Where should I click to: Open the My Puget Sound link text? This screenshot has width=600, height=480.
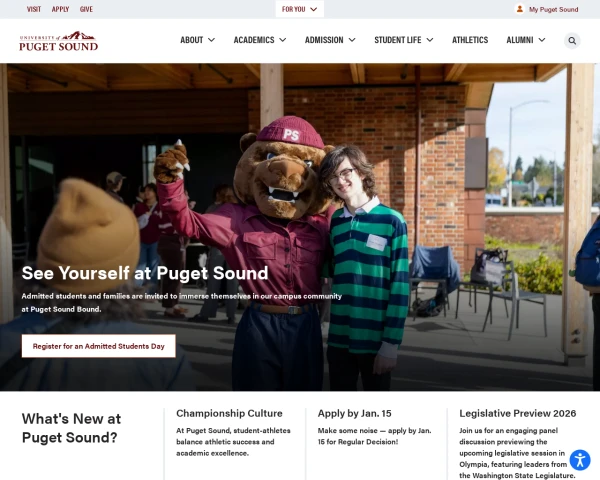pos(553,9)
